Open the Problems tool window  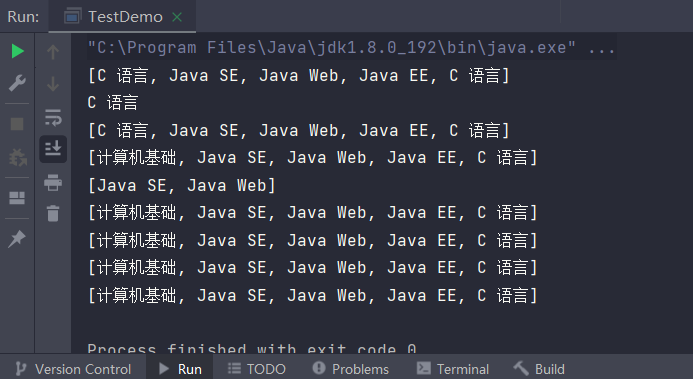point(351,369)
